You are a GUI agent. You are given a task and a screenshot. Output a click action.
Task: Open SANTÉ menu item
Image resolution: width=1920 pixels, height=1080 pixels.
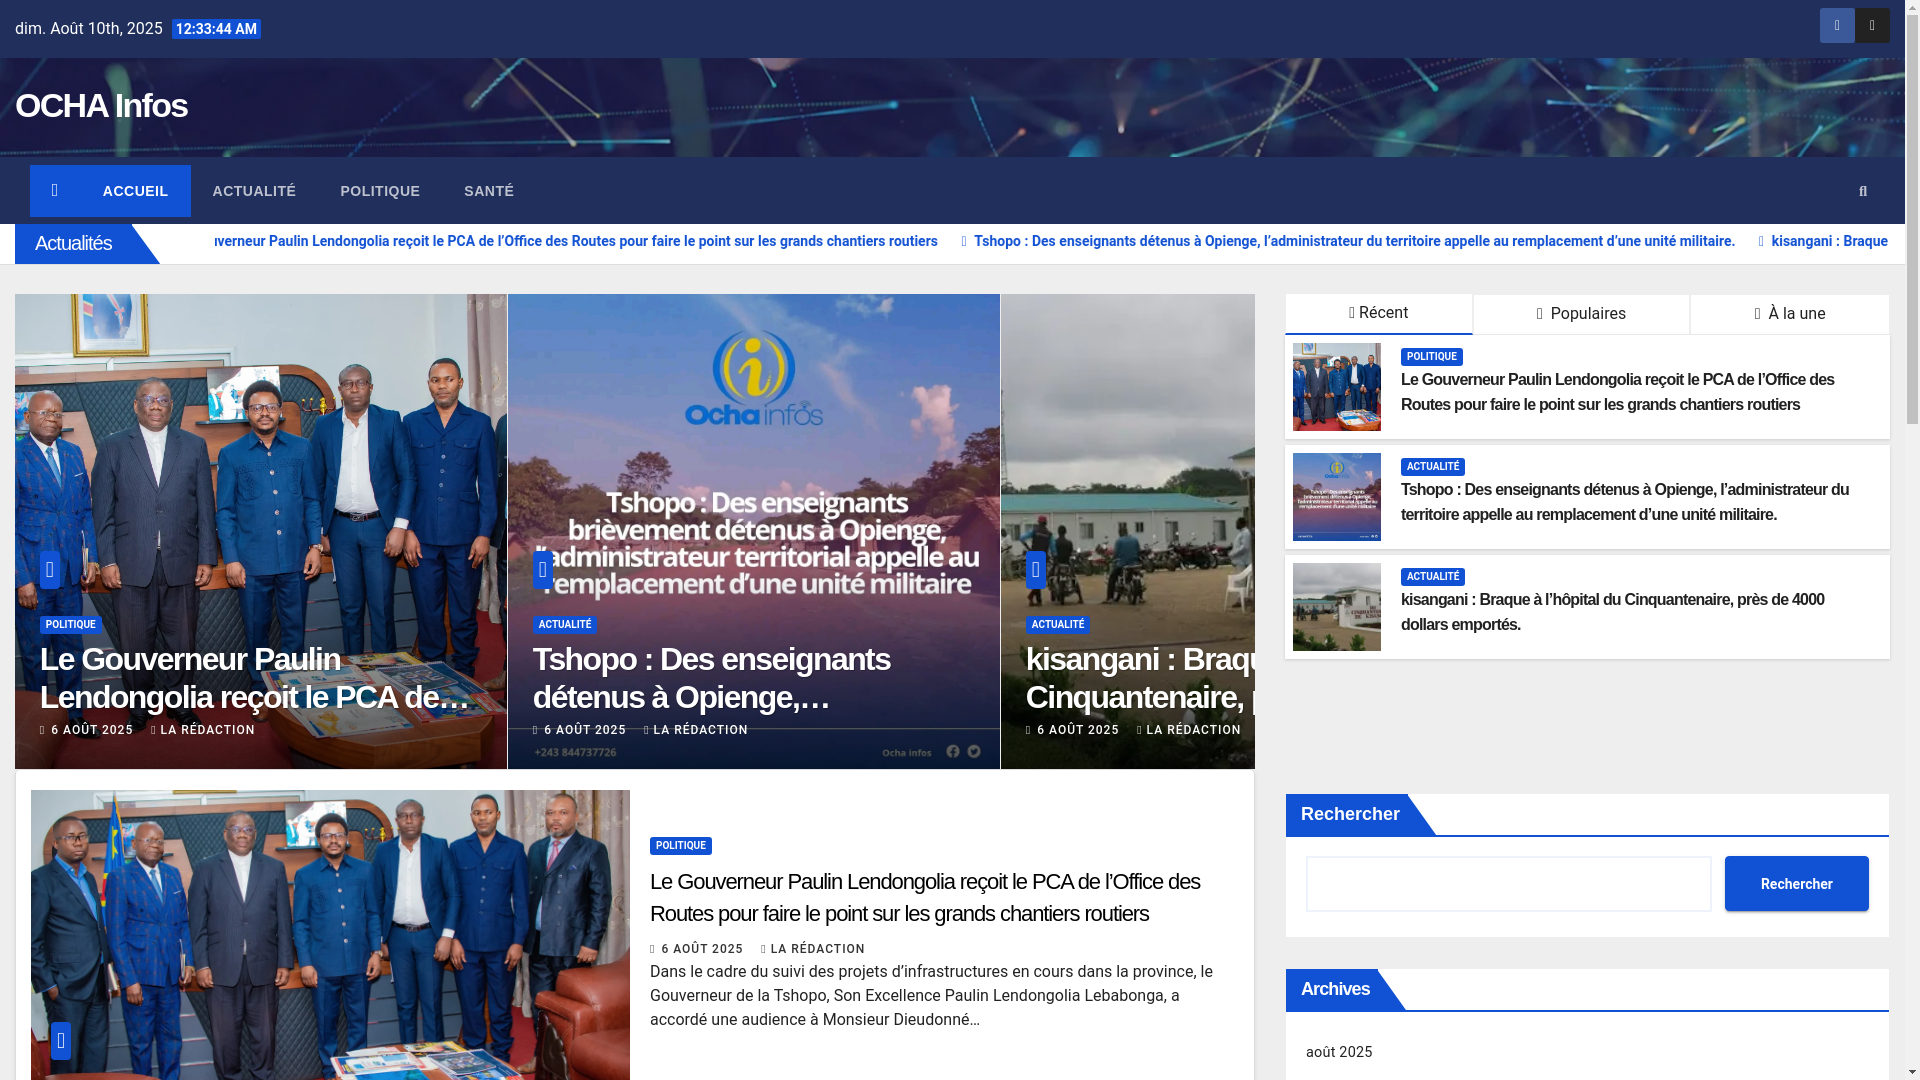489,191
